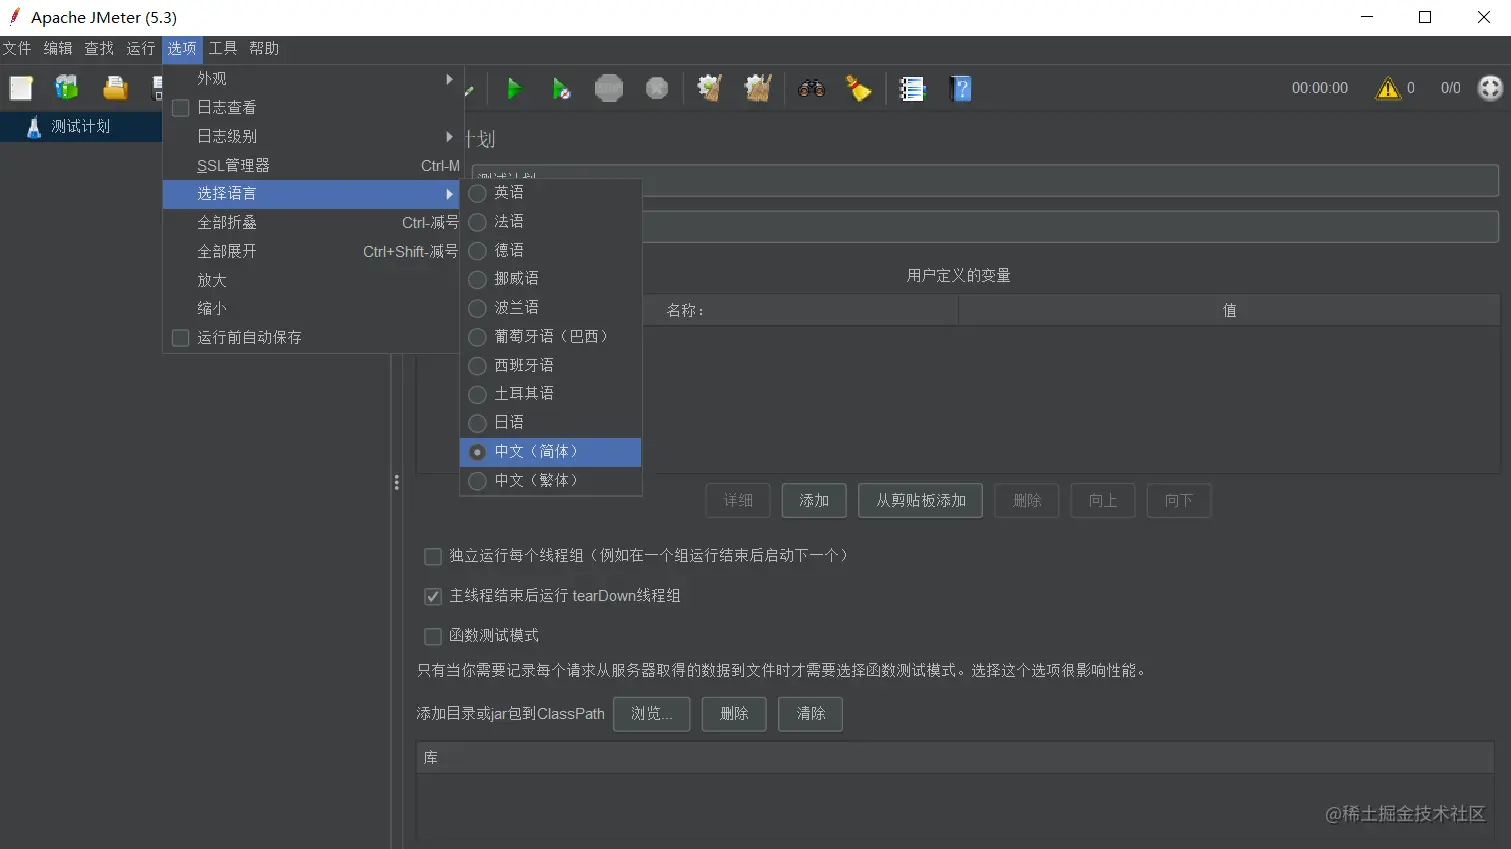
Task: Open Search with binoculars icon
Action: 811,89
